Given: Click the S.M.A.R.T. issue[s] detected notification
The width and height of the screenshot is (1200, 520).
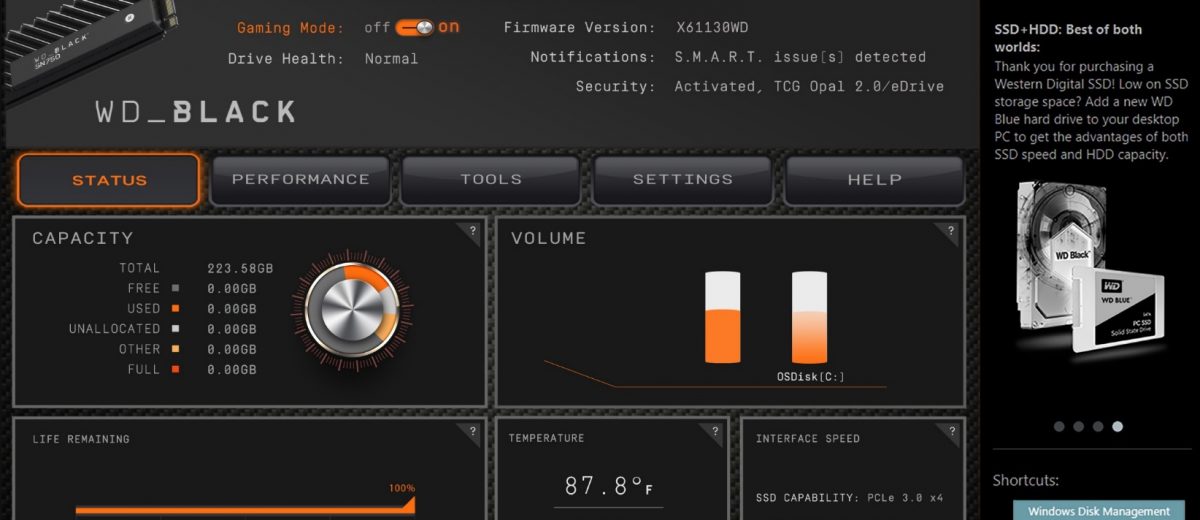Looking at the screenshot, I should pos(800,57).
